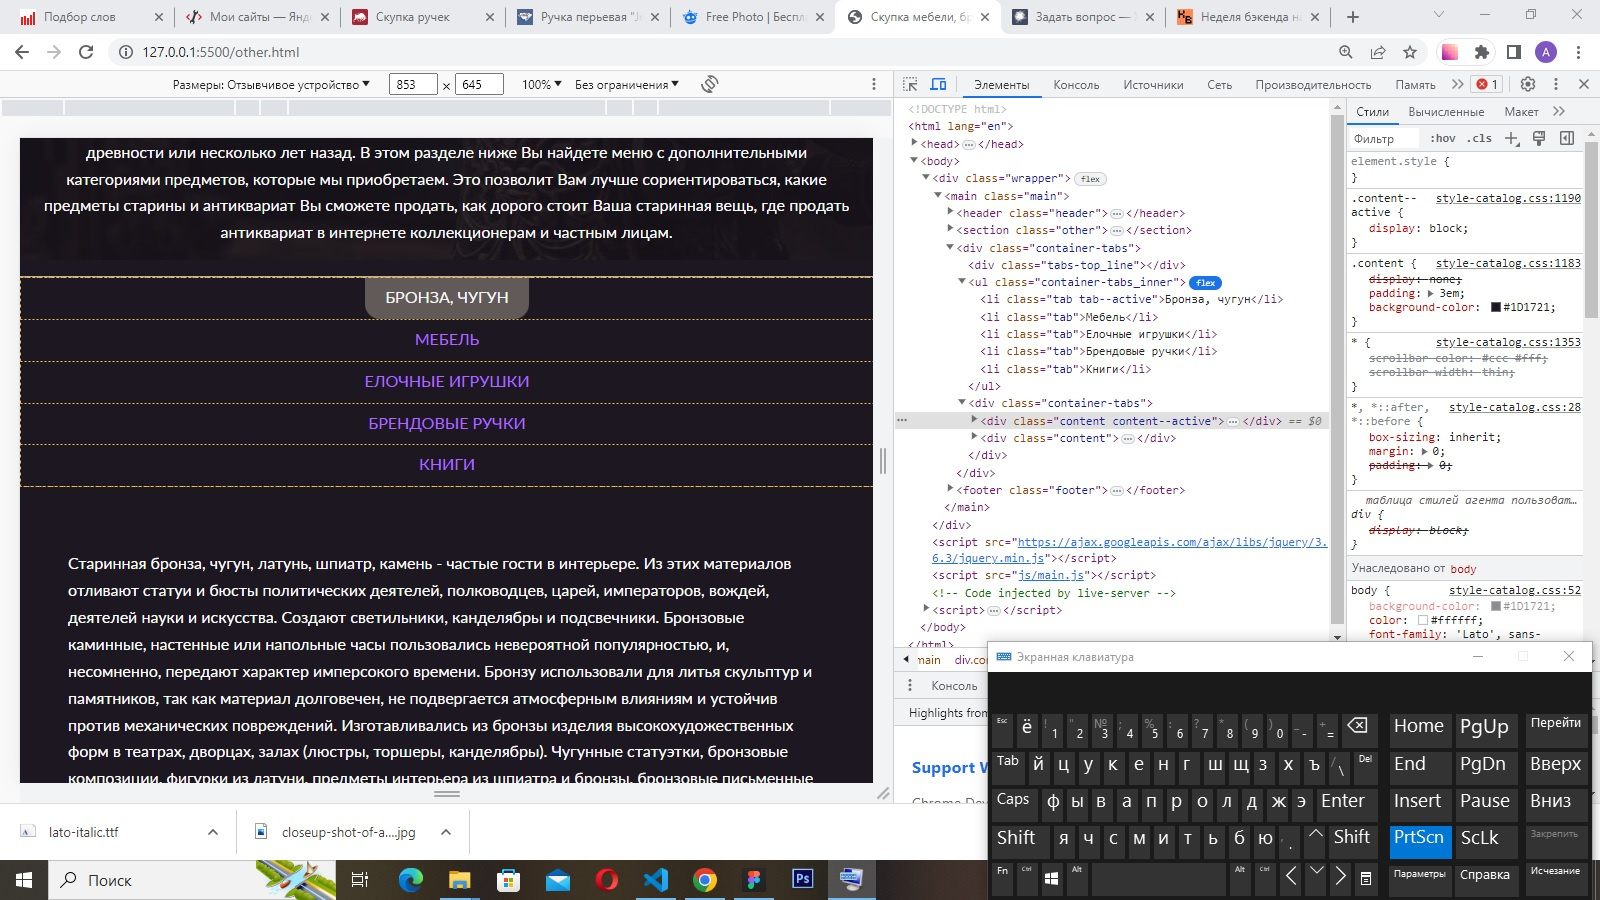
Task: Expand the footer class="footer" node
Action: coord(950,489)
